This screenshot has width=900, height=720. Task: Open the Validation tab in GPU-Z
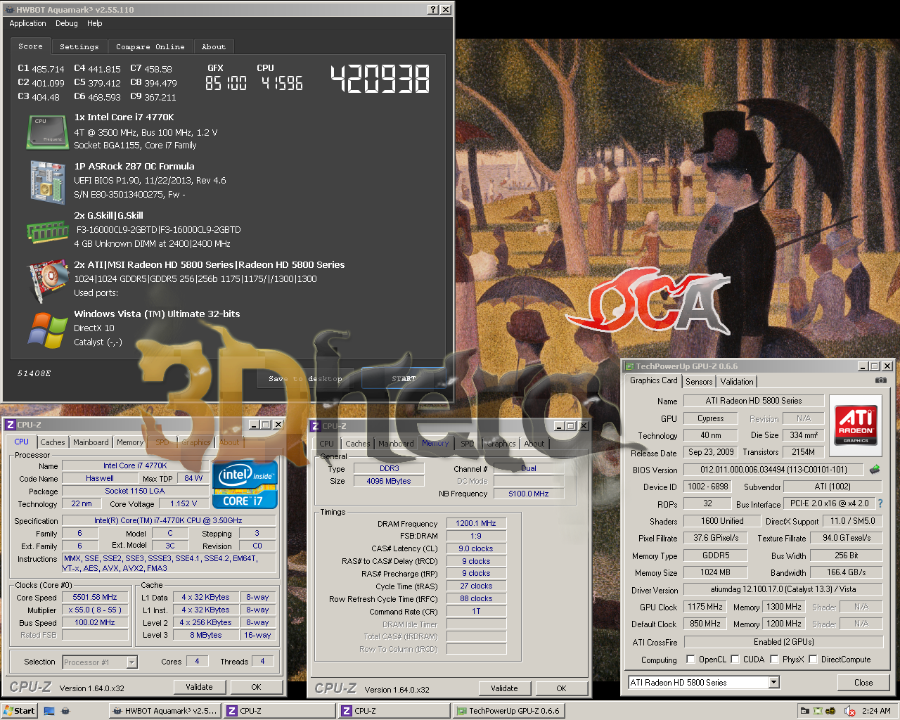[736, 381]
